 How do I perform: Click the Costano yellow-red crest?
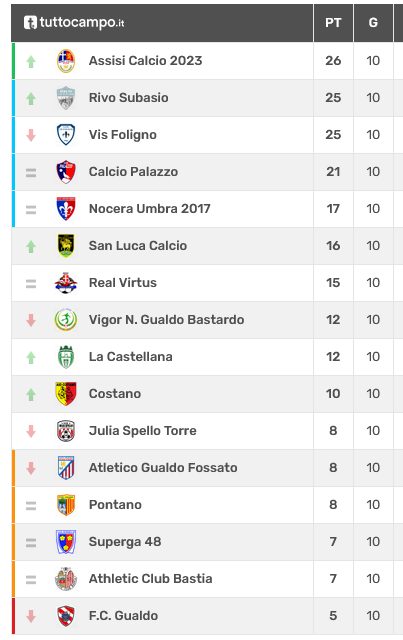pyautogui.click(x=66, y=393)
